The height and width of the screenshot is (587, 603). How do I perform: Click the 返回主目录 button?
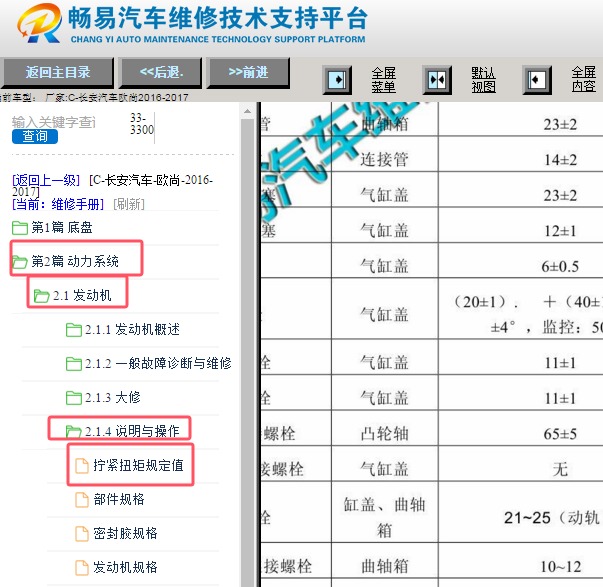click(x=57, y=73)
